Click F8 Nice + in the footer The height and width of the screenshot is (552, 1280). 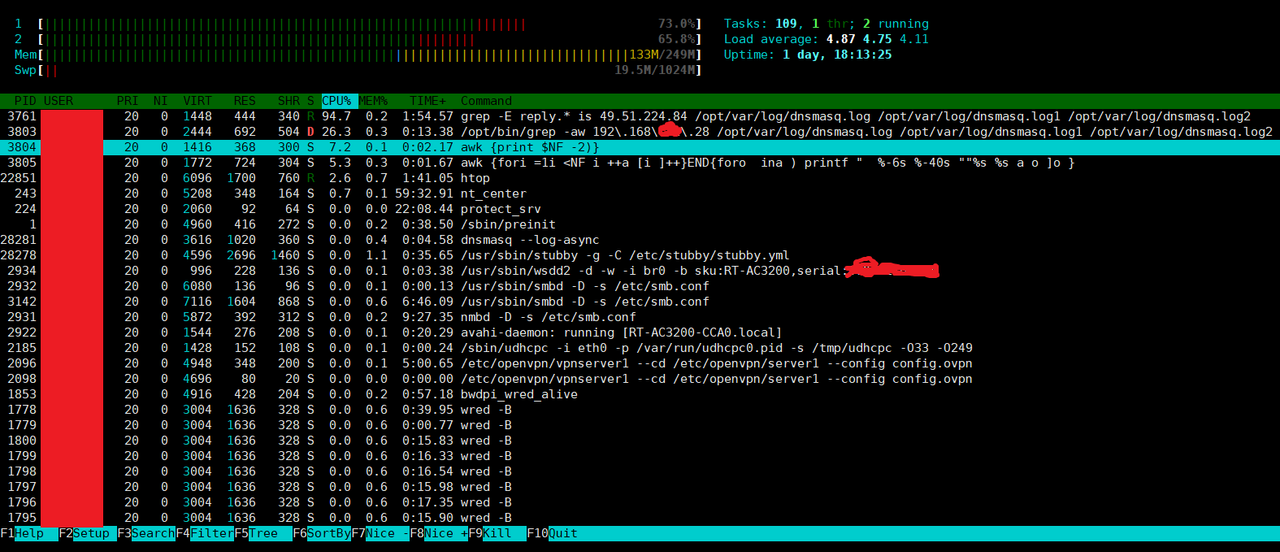coord(438,534)
